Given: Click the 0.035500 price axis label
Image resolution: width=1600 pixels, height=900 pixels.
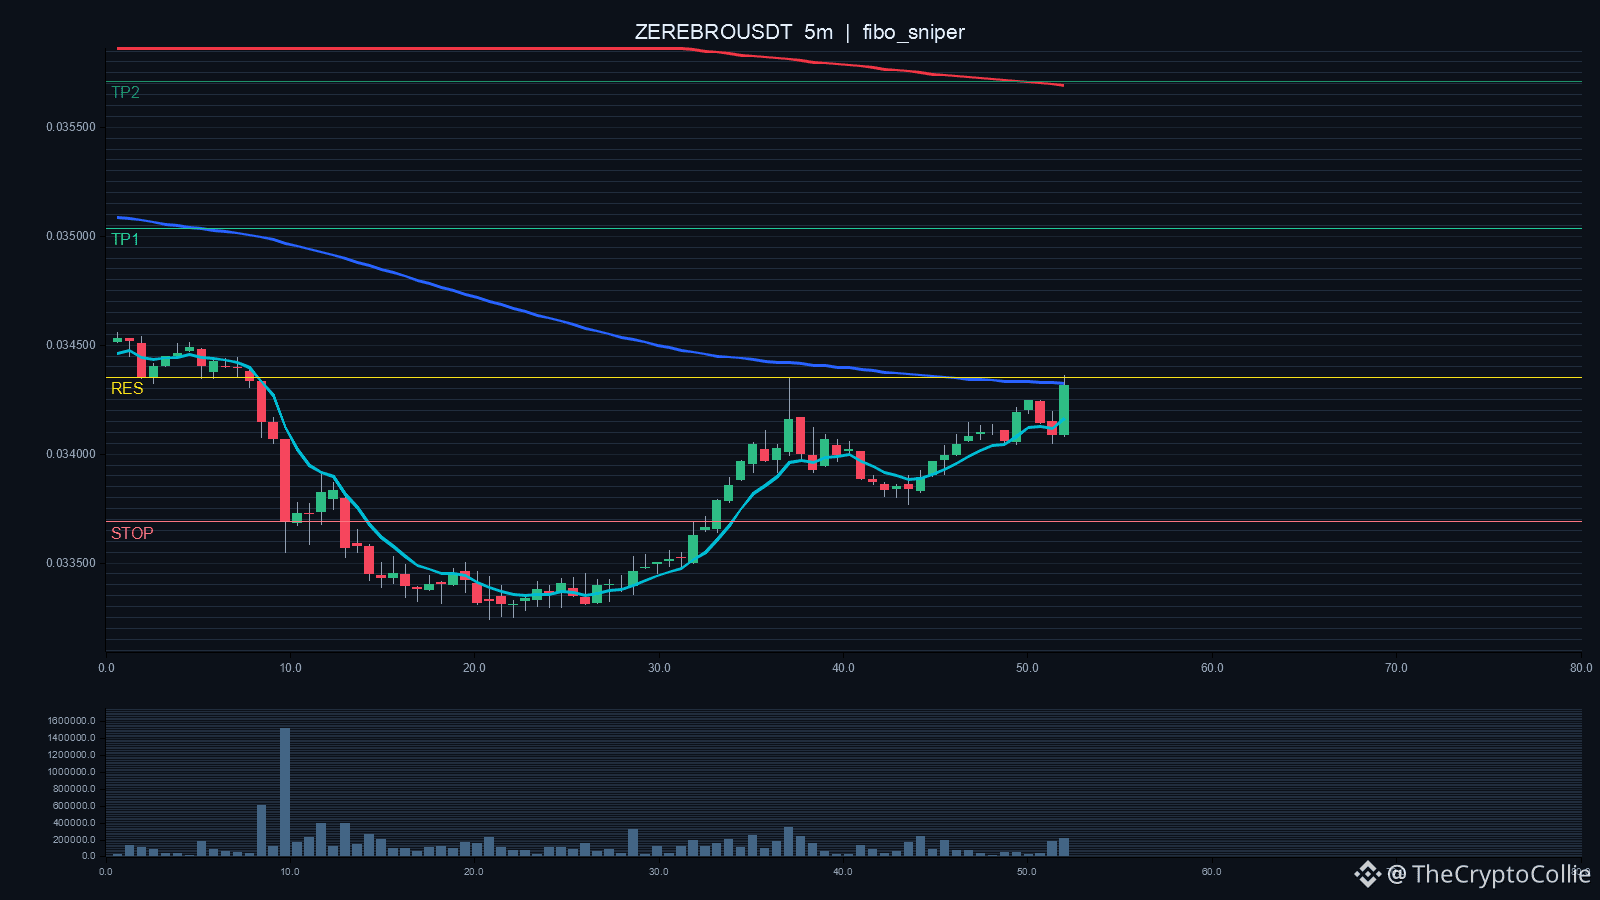Looking at the screenshot, I should [71, 127].
